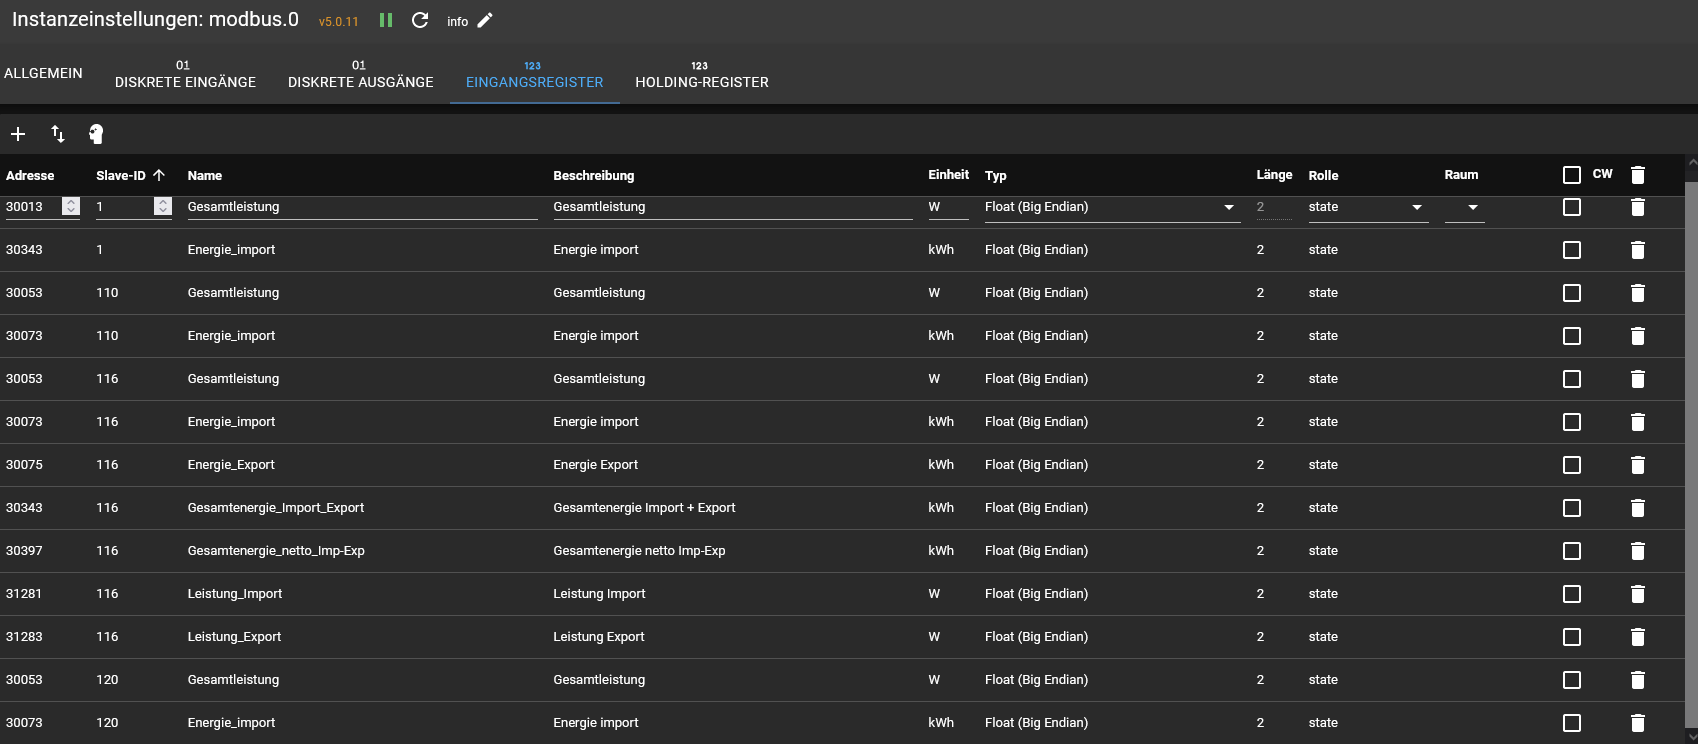Click the Gesamtenergie Import + Export description
The width and height of the screenshot is (1698, 744).
(x=644, y=508)
